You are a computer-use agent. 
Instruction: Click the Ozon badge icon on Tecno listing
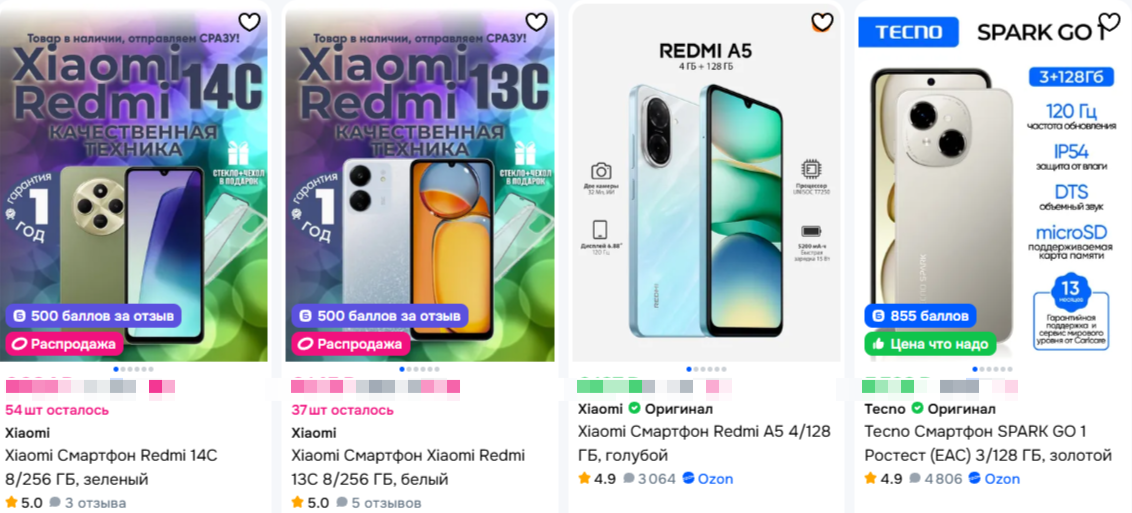[975, 478]
